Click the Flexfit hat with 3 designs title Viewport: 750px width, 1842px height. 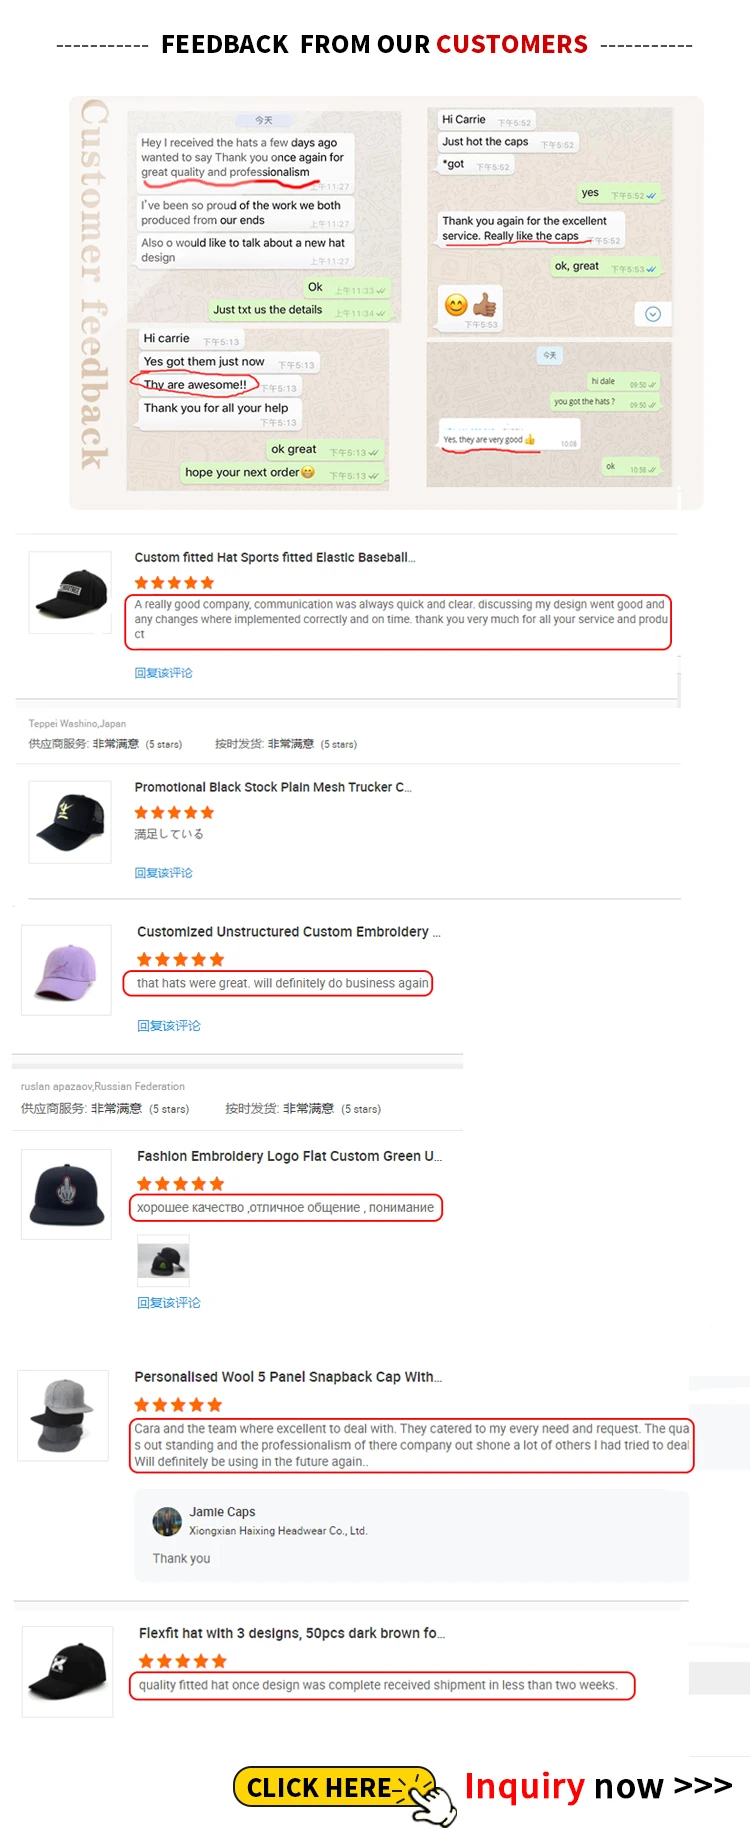292,1633
